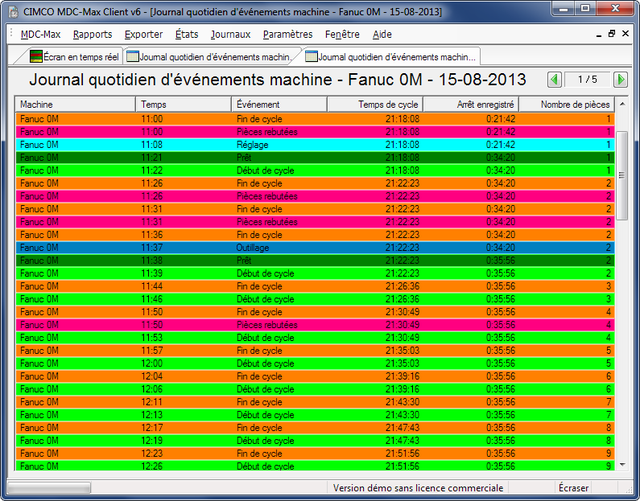Select the Pièces rebutées row at 11:26
This screenshot has height=501, width=640.
point(315,196)
